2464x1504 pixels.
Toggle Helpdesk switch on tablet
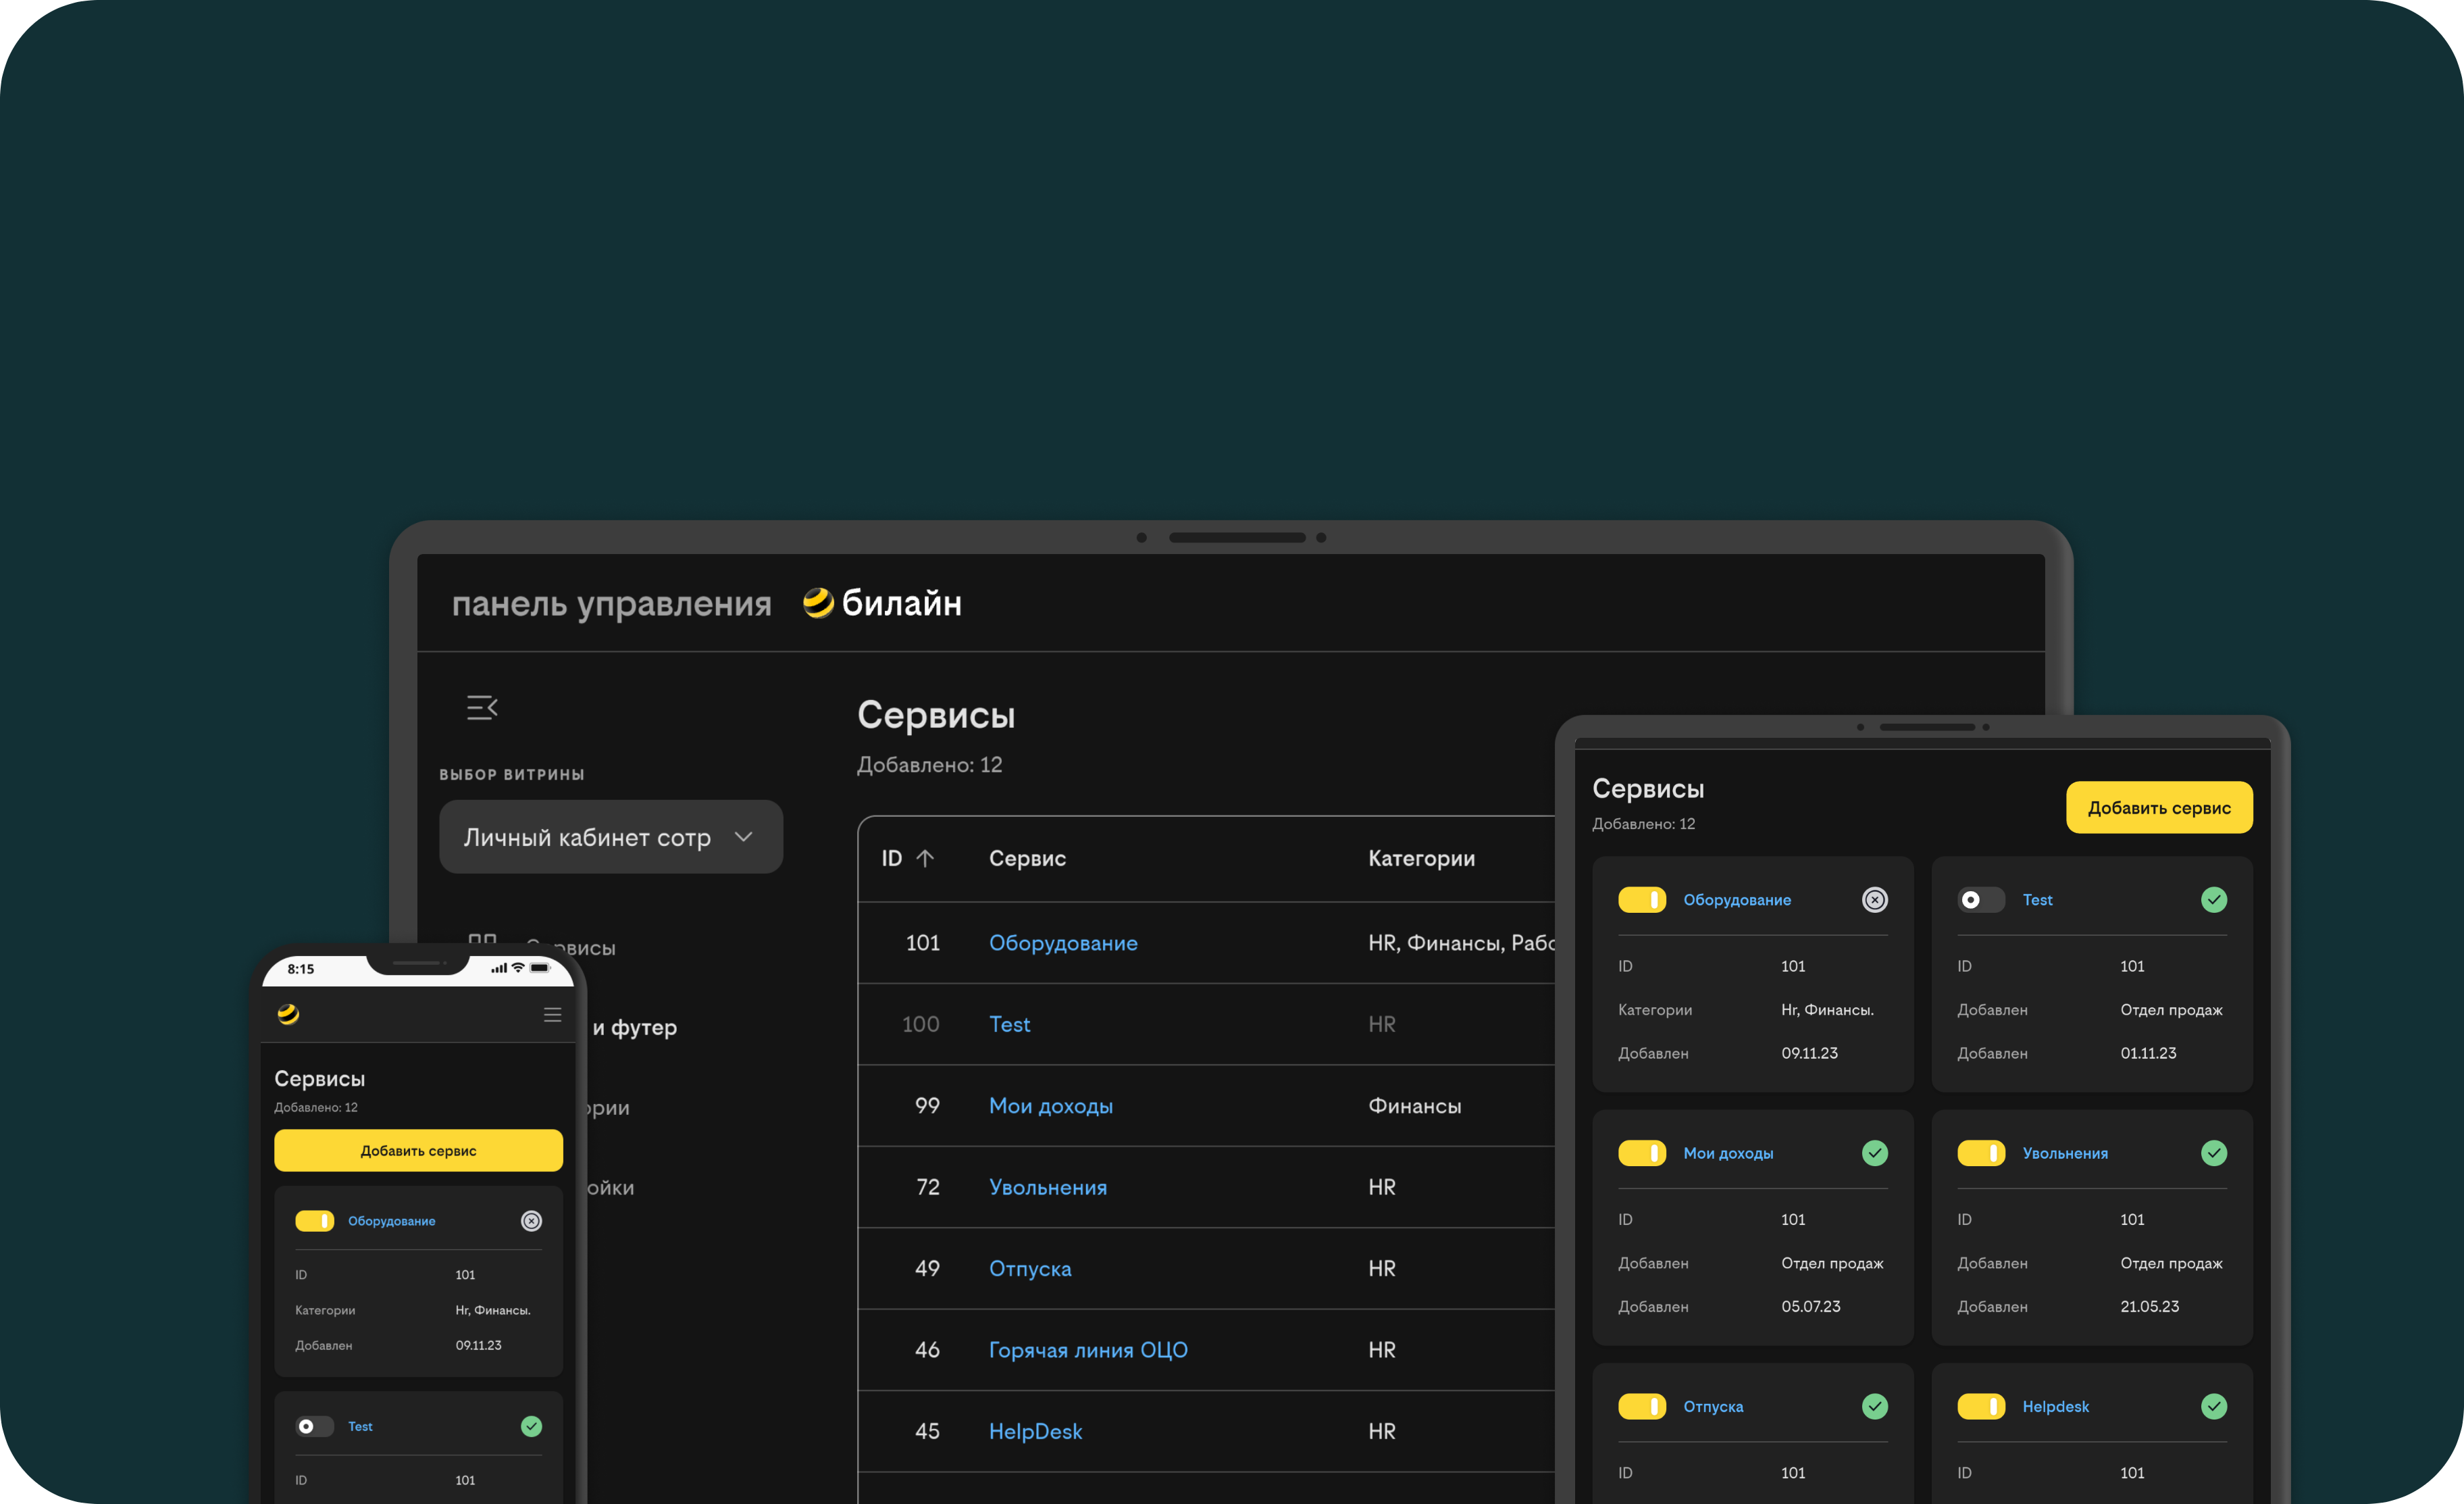tap(1980, 1406)
